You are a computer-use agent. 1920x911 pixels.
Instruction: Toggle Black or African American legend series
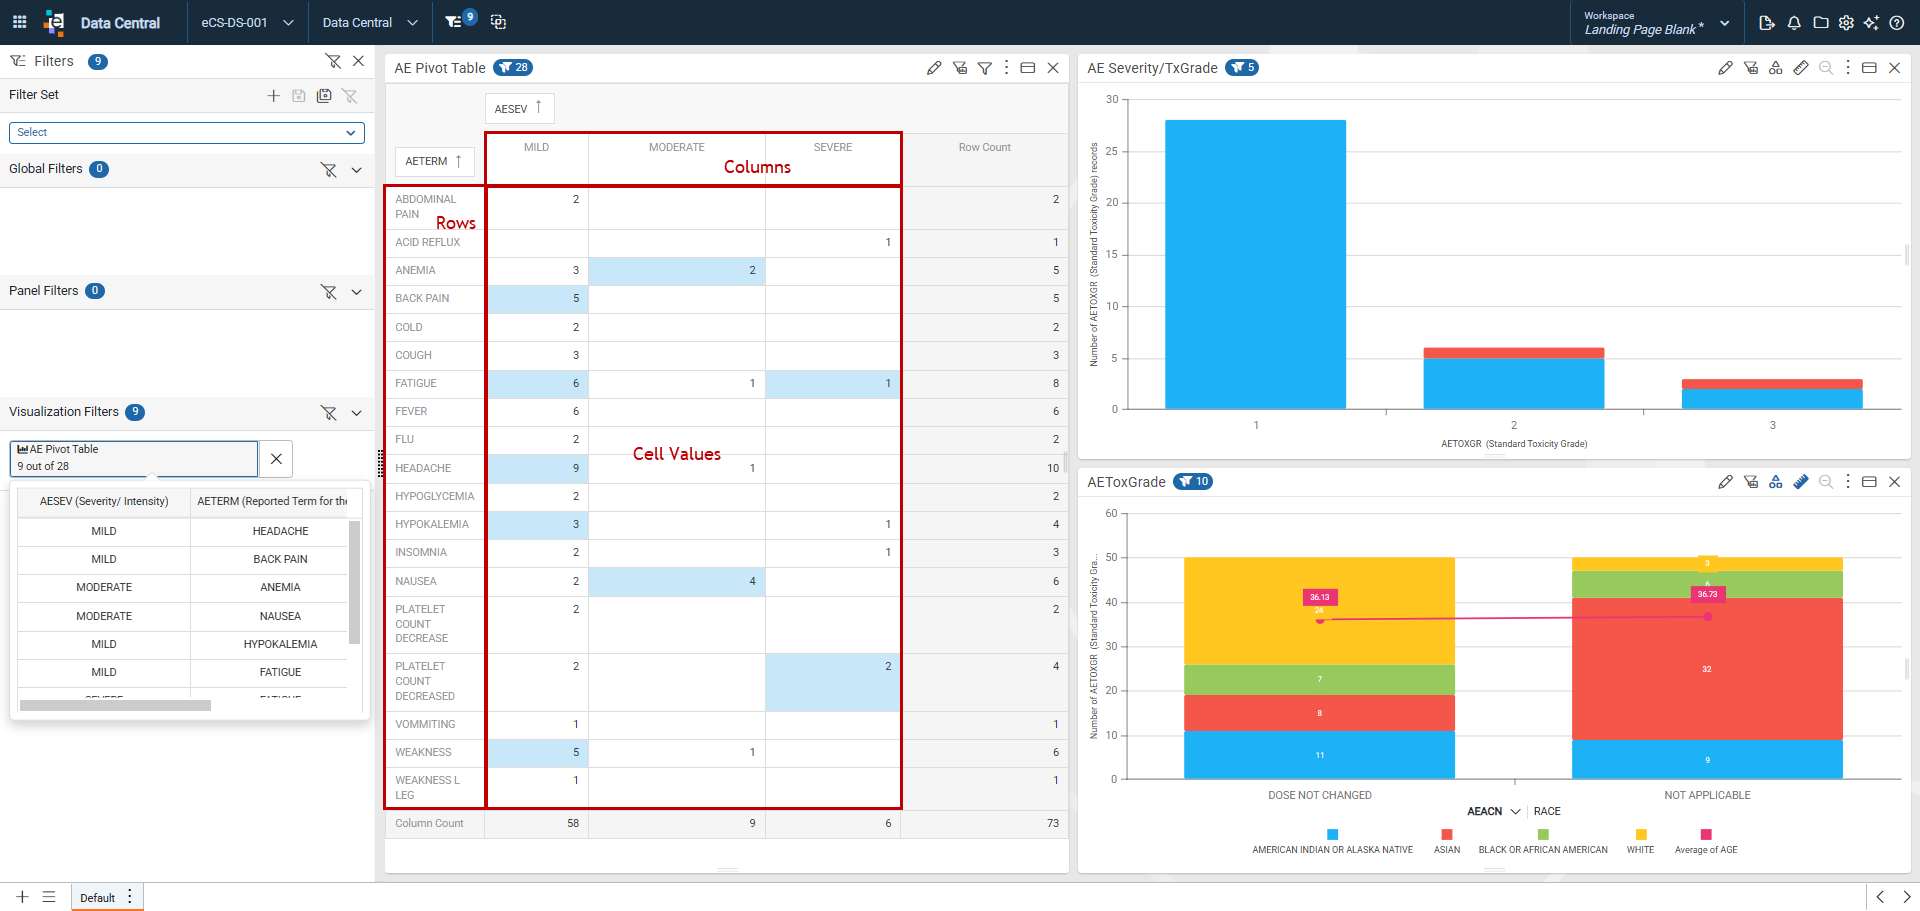[1543, 841]
